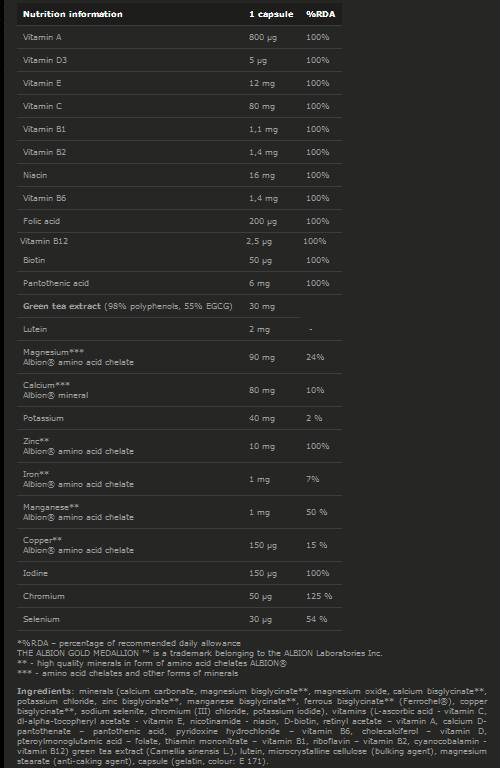
Task: Click the Ingredients heading text
Action: (44, 692)
